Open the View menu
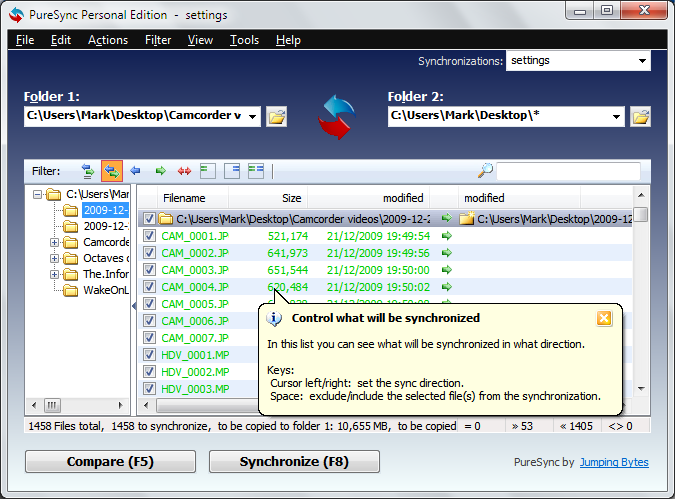Image resolution: width=675 pixels, height=499 pixels. (x=200, y=40)
